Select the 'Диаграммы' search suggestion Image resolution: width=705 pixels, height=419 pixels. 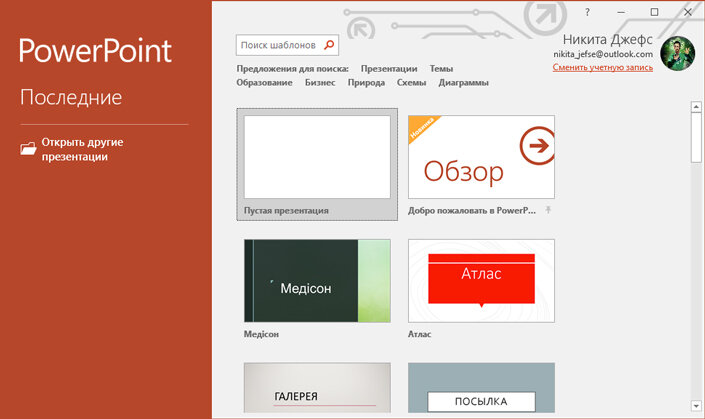pos(464,83)
